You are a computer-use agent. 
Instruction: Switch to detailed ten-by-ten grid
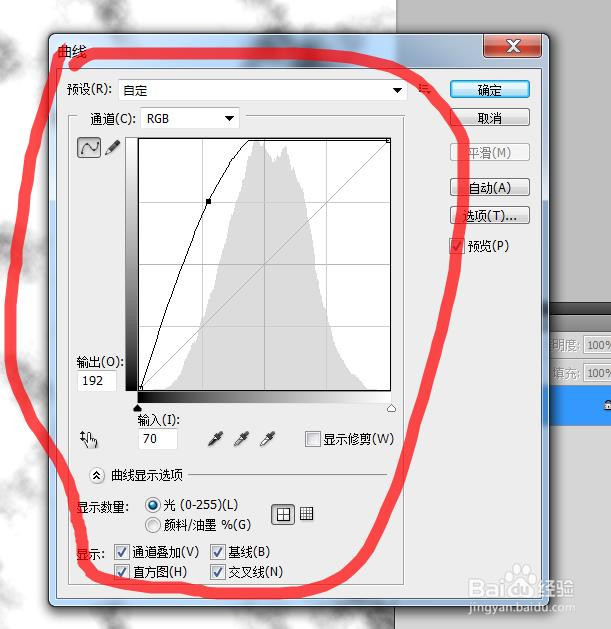(307, 514)
